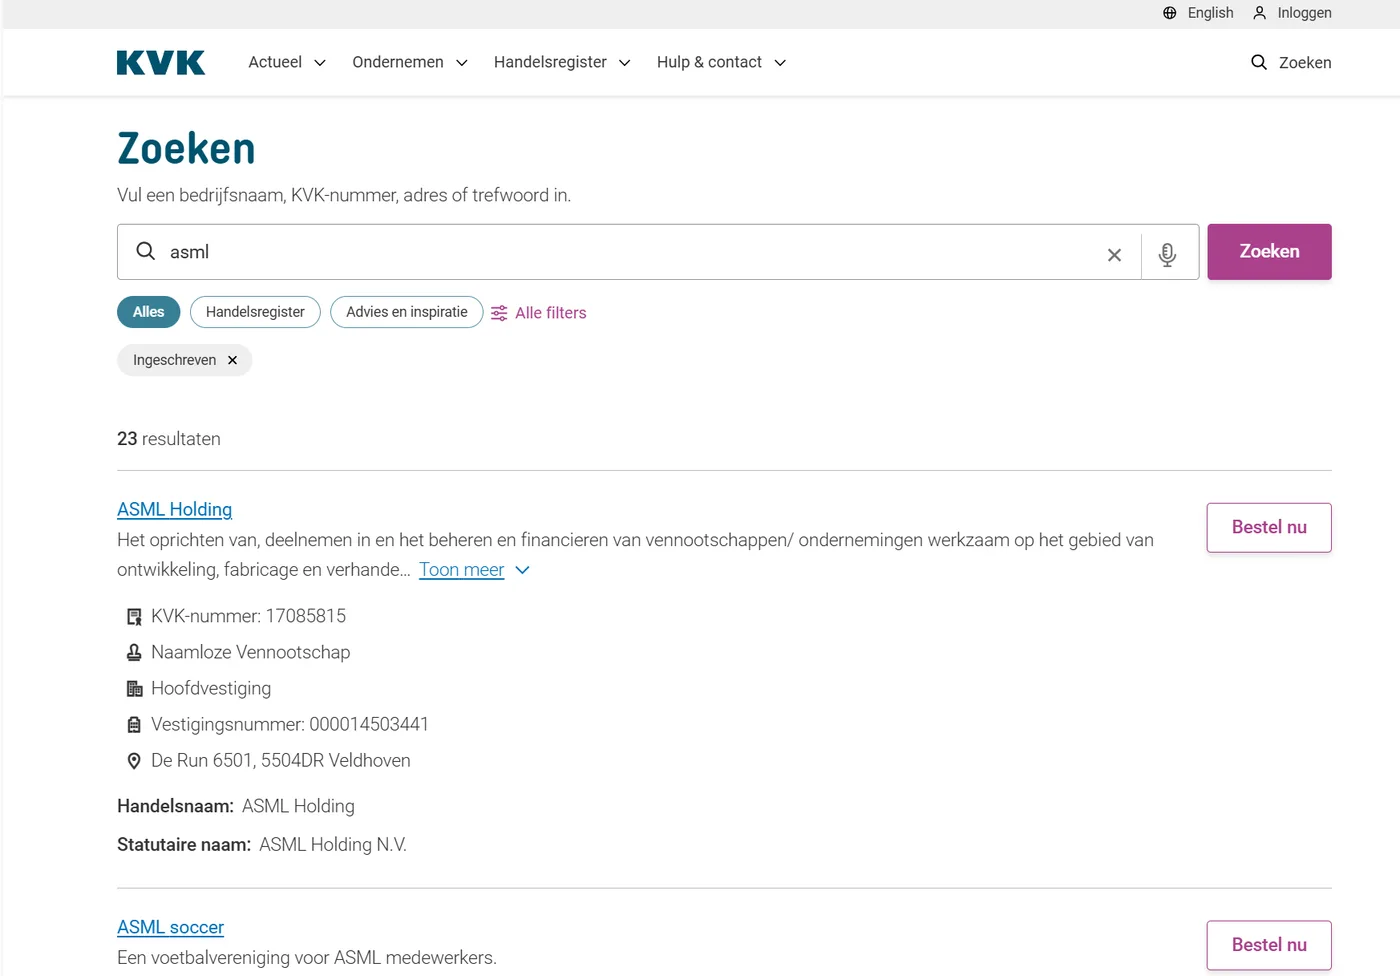Expand description with Toon meer
This screenshot has height=976, width=1400.
[x=461, y=569]
